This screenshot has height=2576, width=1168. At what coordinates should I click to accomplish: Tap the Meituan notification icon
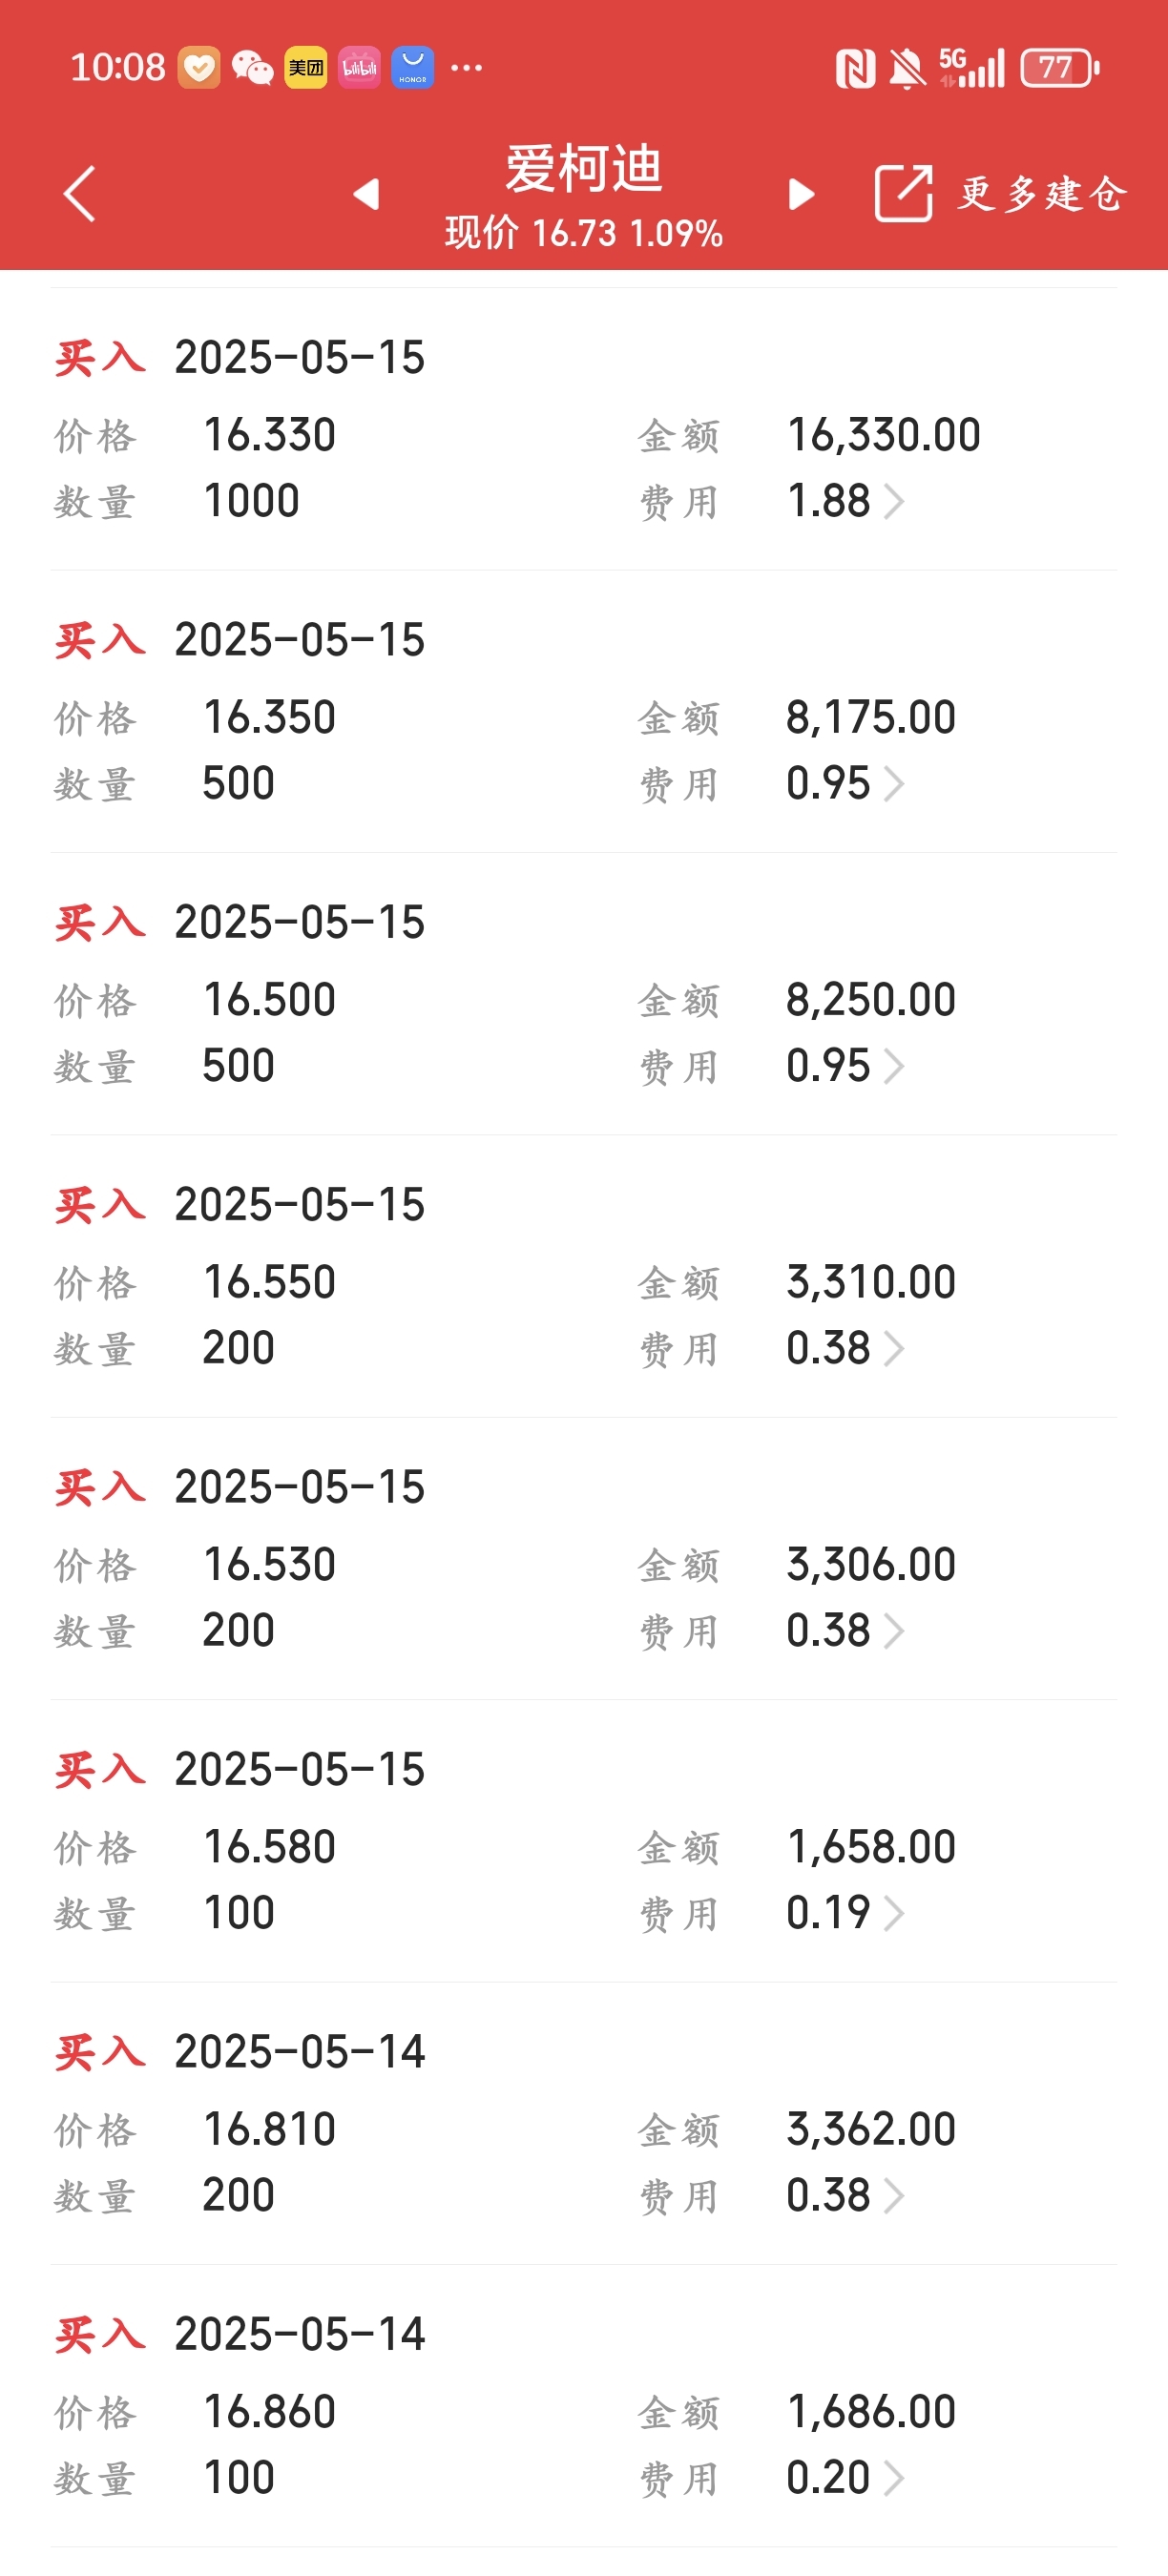point(306,68)
